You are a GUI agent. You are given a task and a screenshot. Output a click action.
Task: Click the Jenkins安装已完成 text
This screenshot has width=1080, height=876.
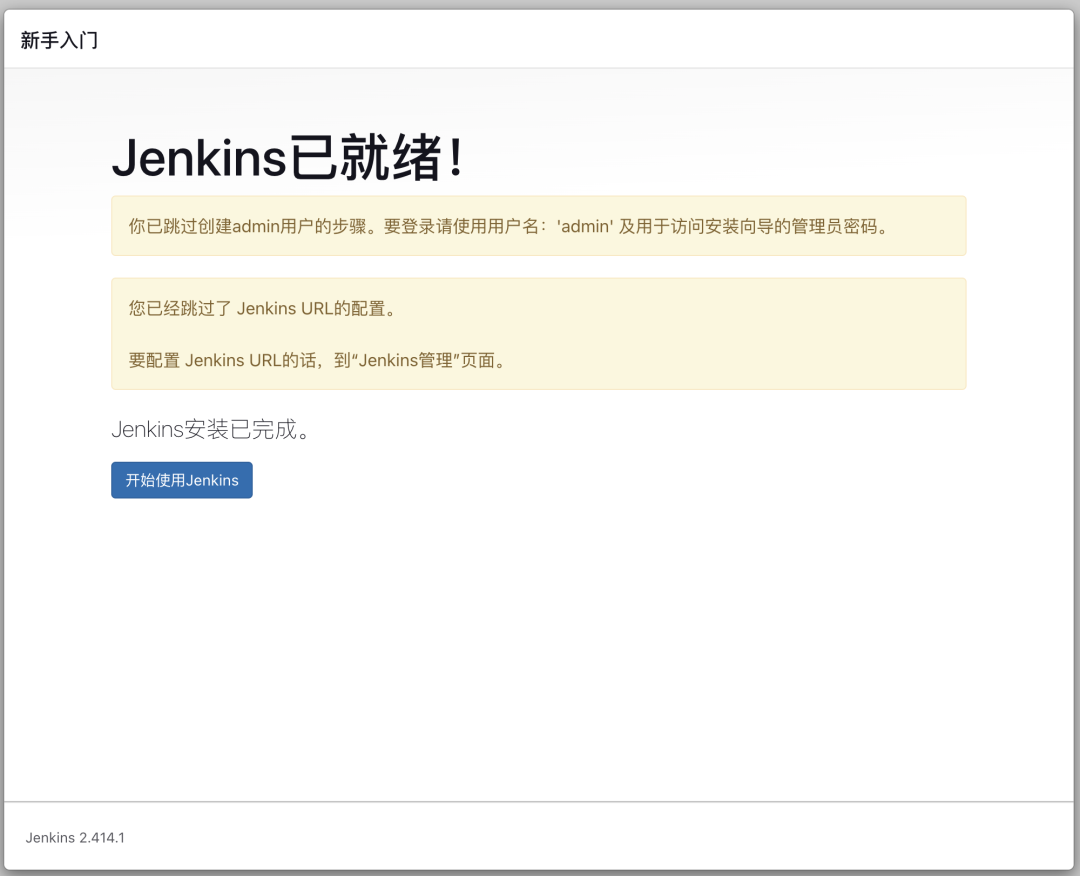211,429
